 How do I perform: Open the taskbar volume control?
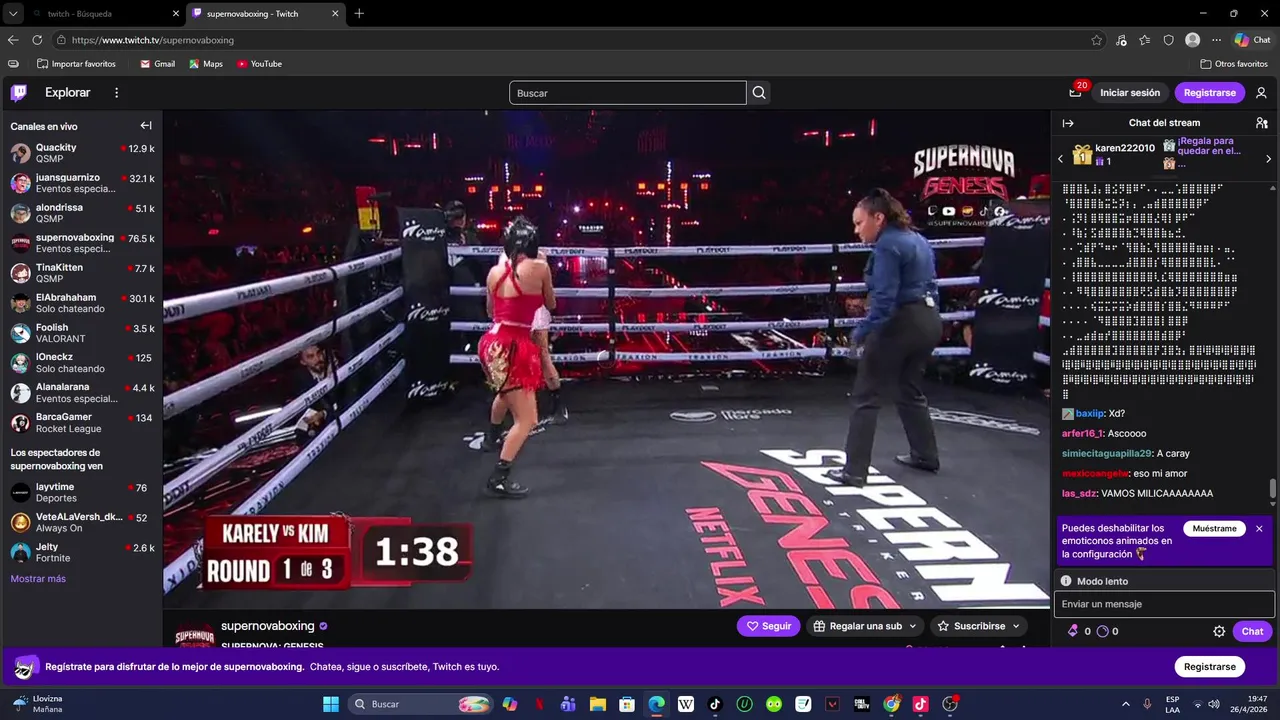tap(1214, 704)
